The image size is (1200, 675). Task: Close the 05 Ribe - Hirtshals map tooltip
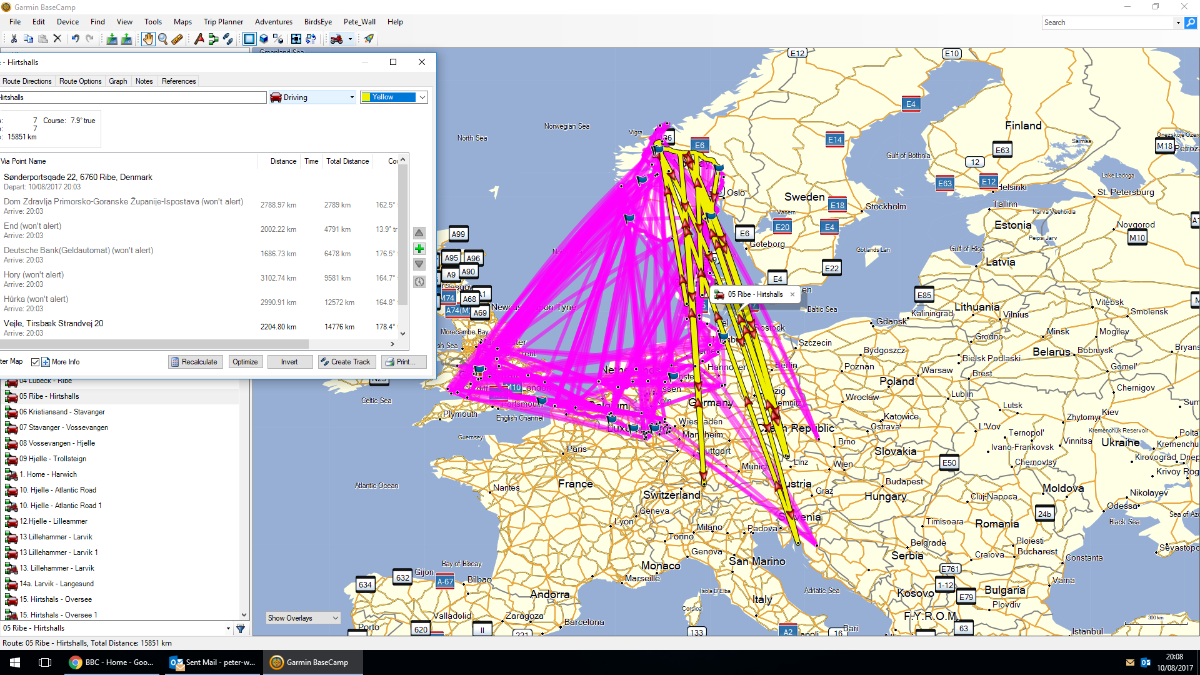click(792, 295)
